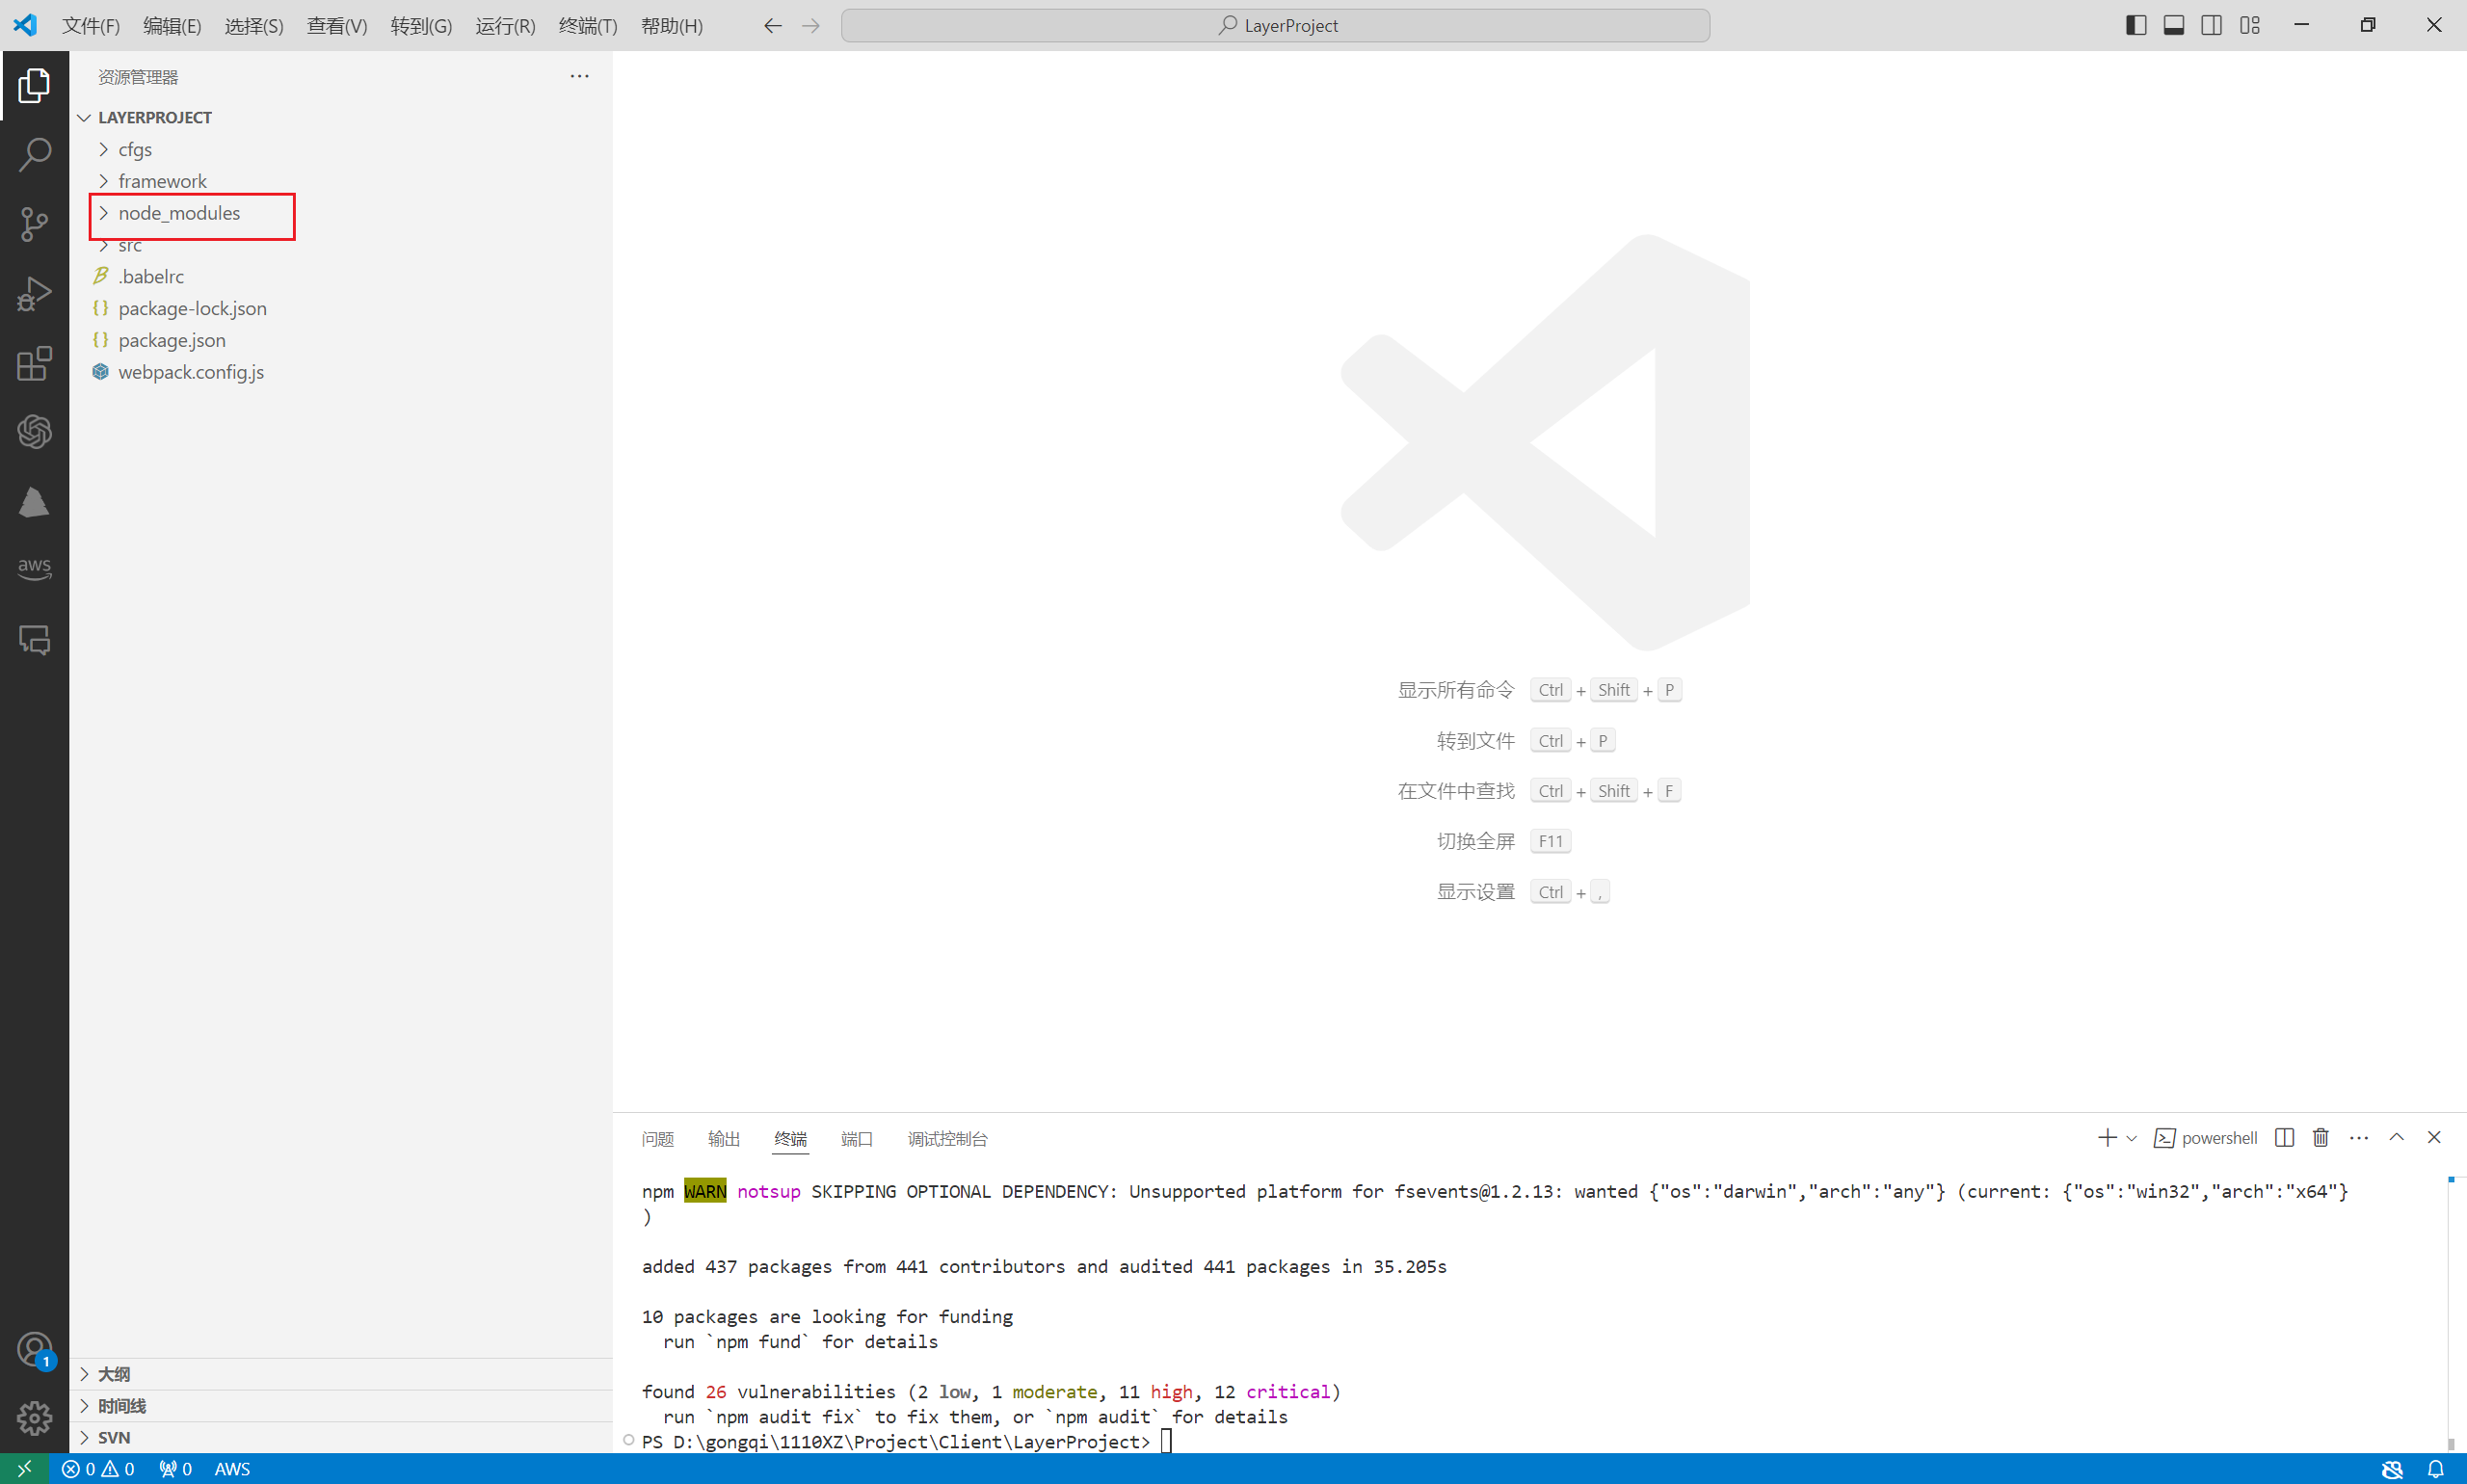This screenshot has height=1484, width=2467.
Task: Switch to the 输出 output tab
Action: click(x=724, y=1139)
